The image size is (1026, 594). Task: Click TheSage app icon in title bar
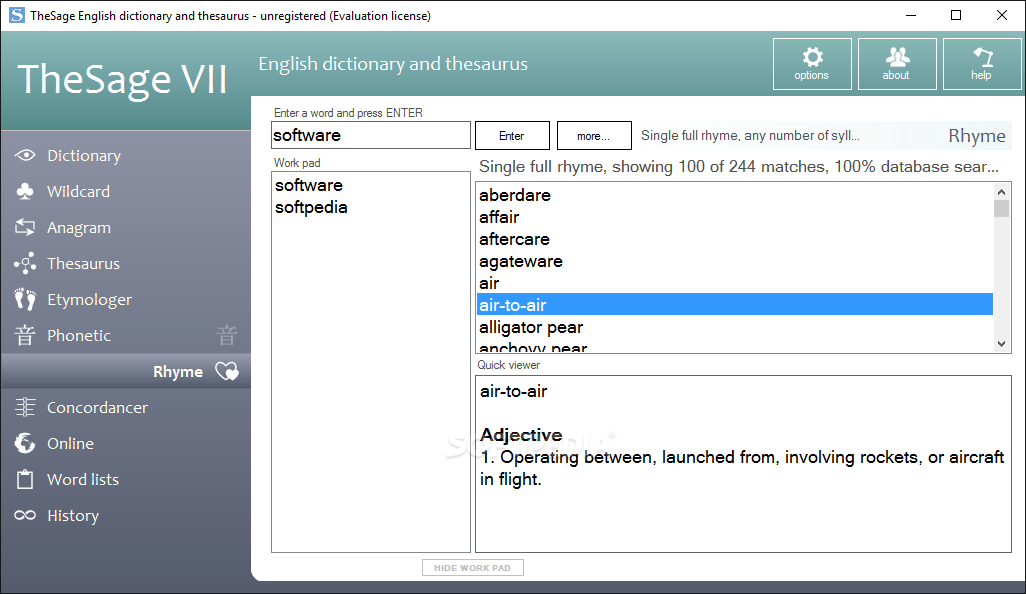pos(16,15)
